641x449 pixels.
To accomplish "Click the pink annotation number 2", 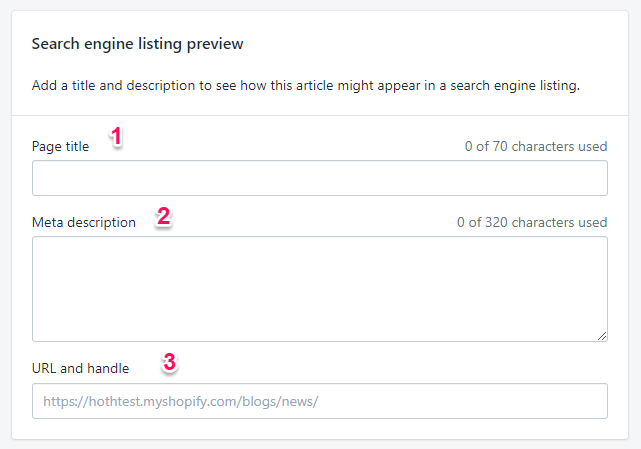I will [x=163, y=216].
